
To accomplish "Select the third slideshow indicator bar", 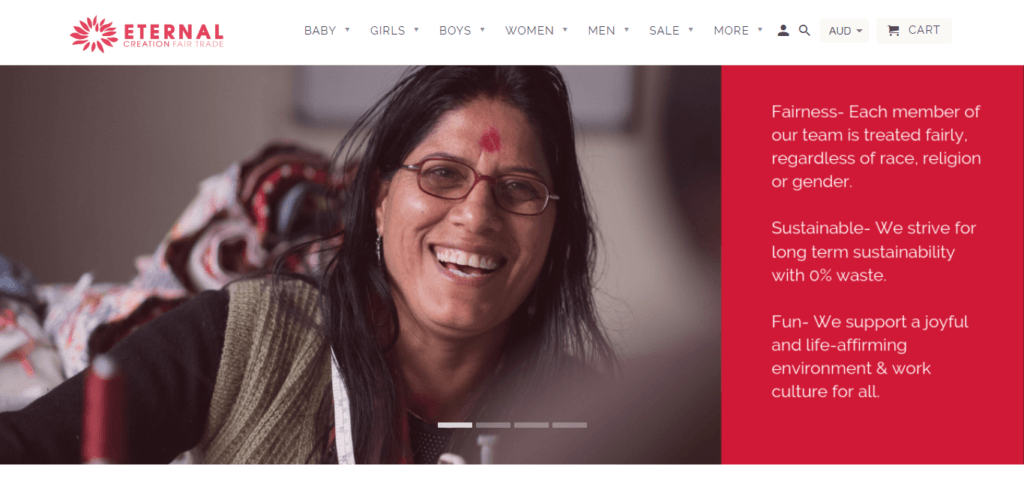I will 531,425.
